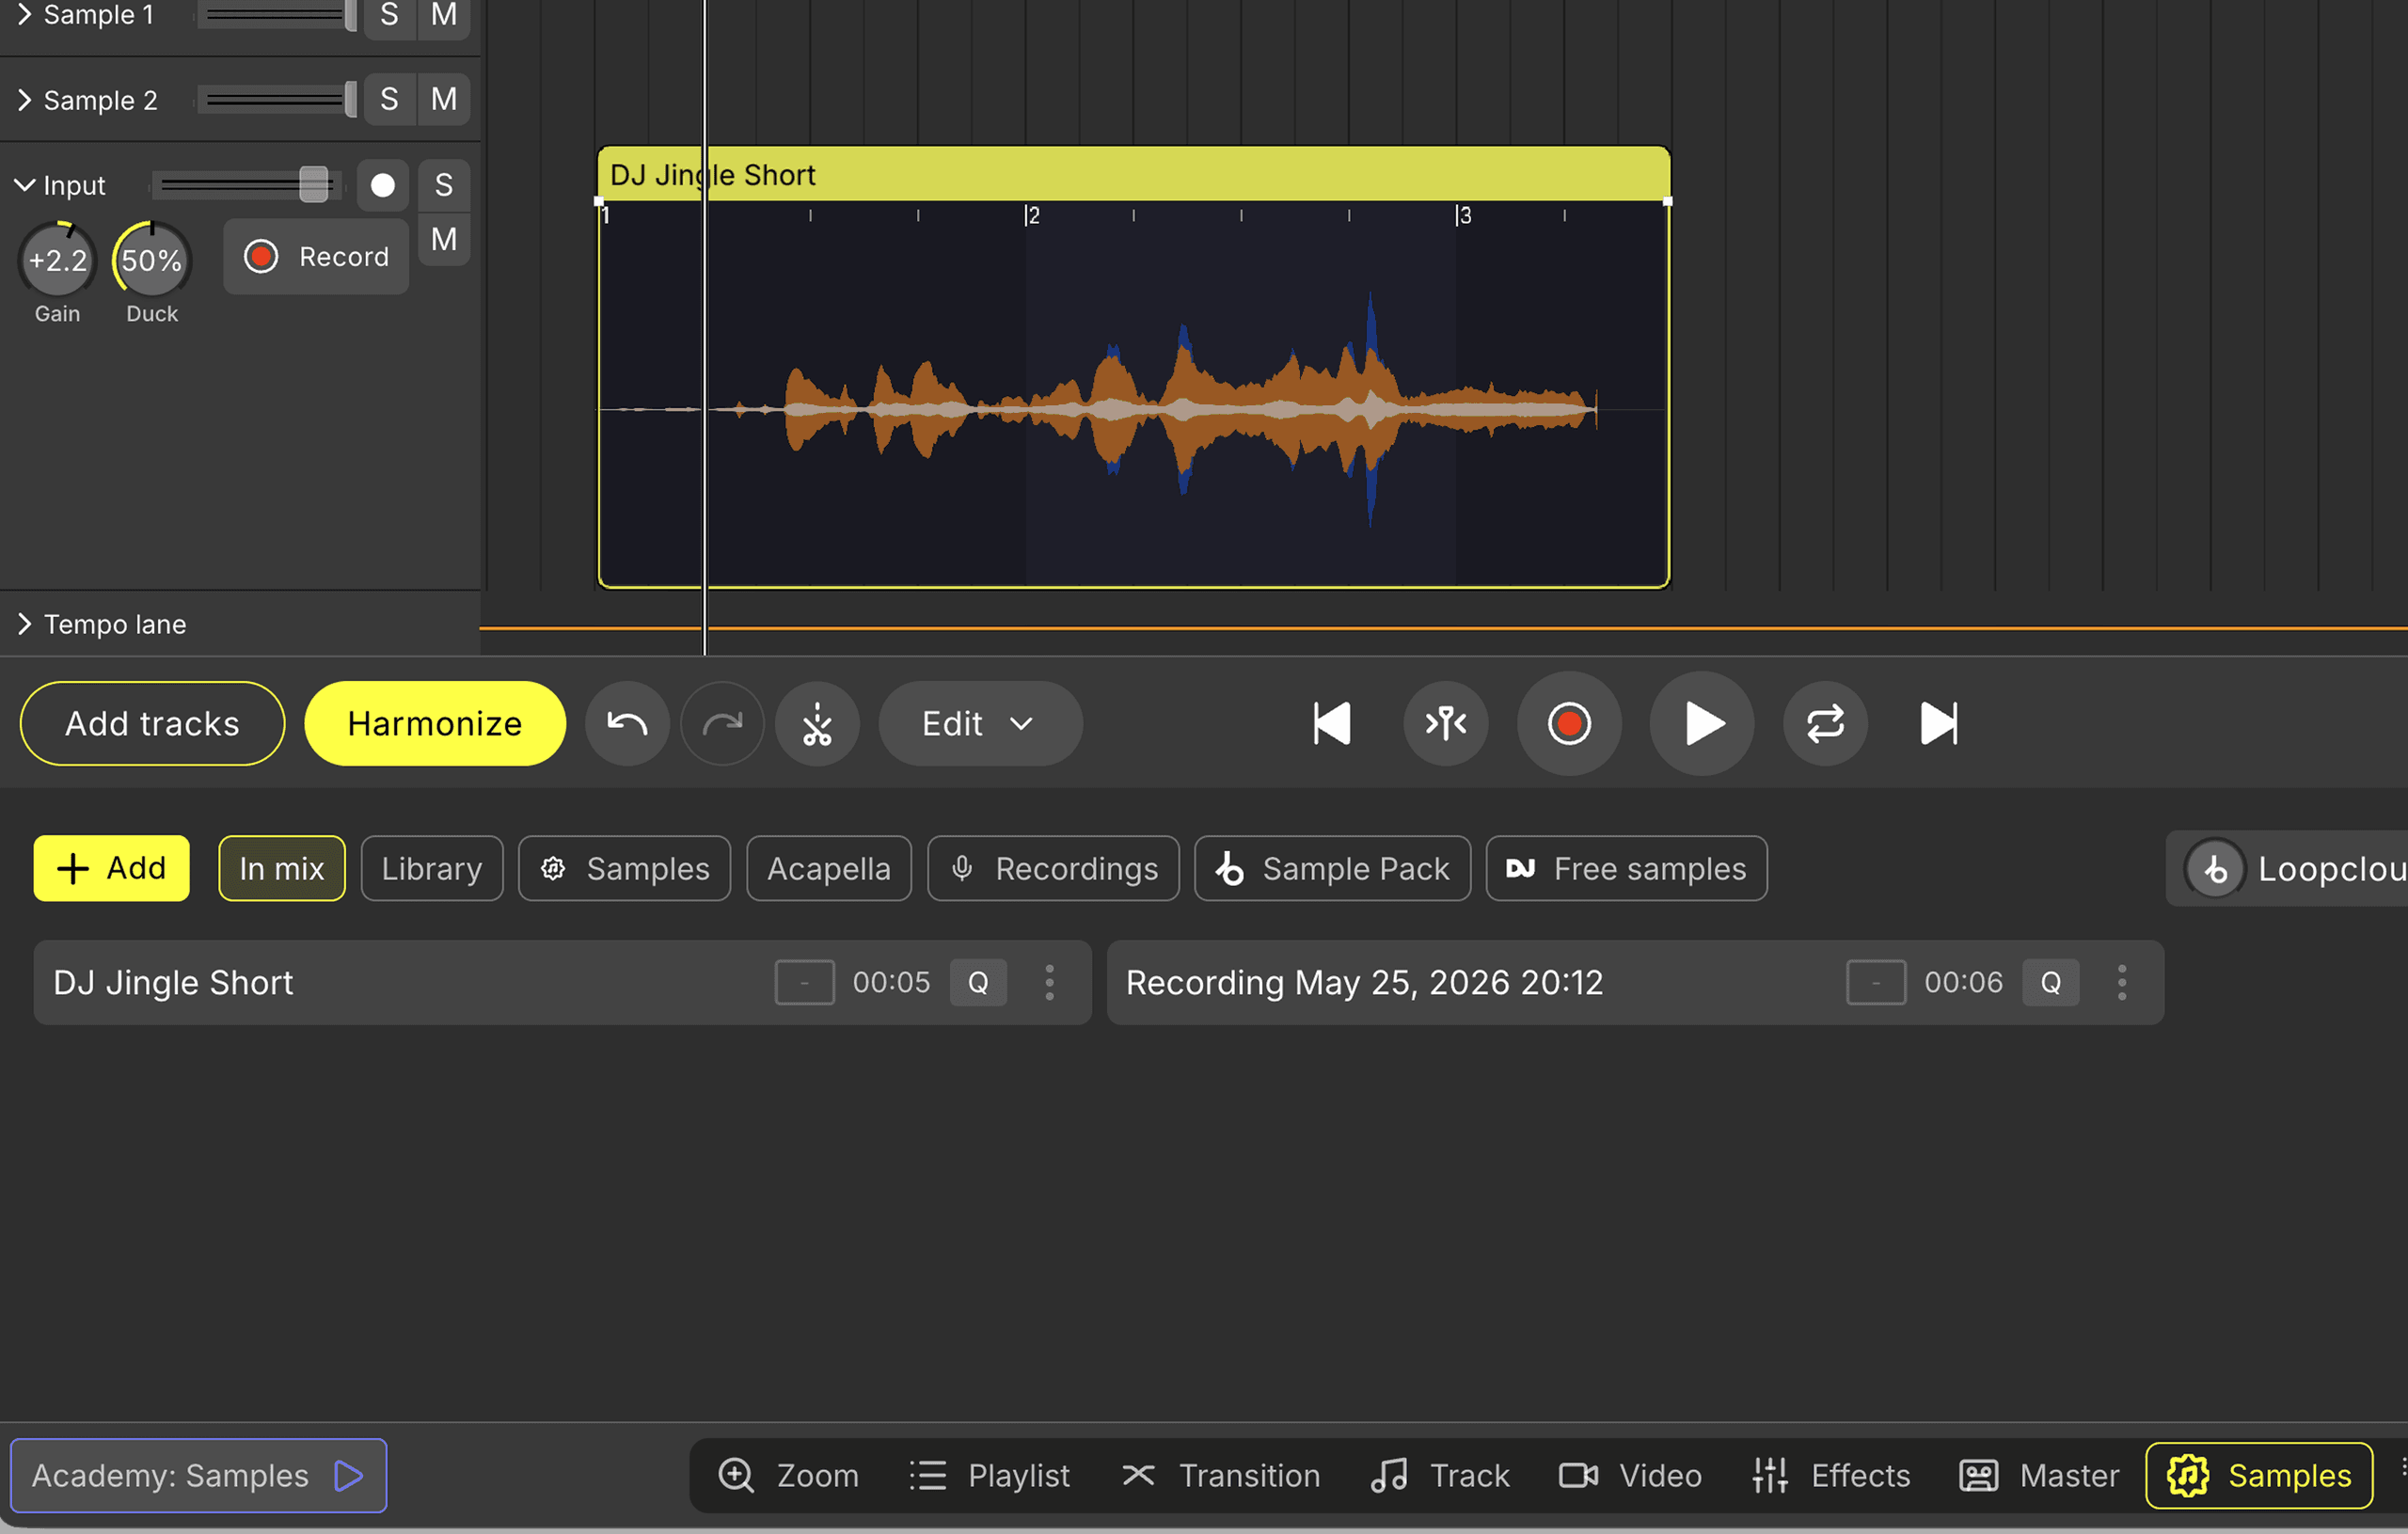Toggle loop playback
The width and height of the screenshot is (2408, 1534).
tap(1825, 723)
